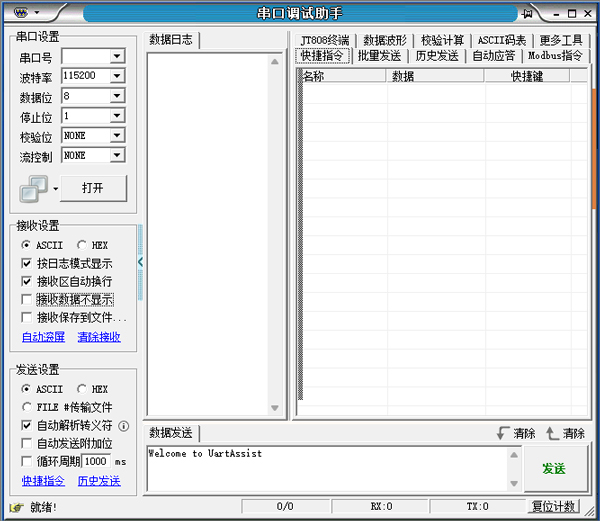600x521 pixels.
Task: Select HEX radio button in 接收设置
Action: click(82, 245)
